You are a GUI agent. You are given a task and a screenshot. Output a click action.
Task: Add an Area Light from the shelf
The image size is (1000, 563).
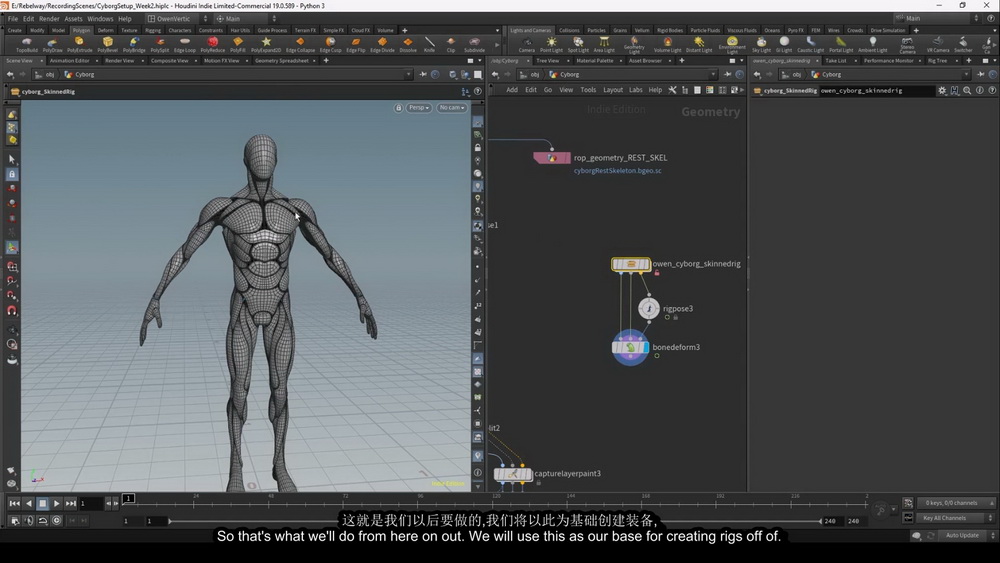click(x=604, y=45)
